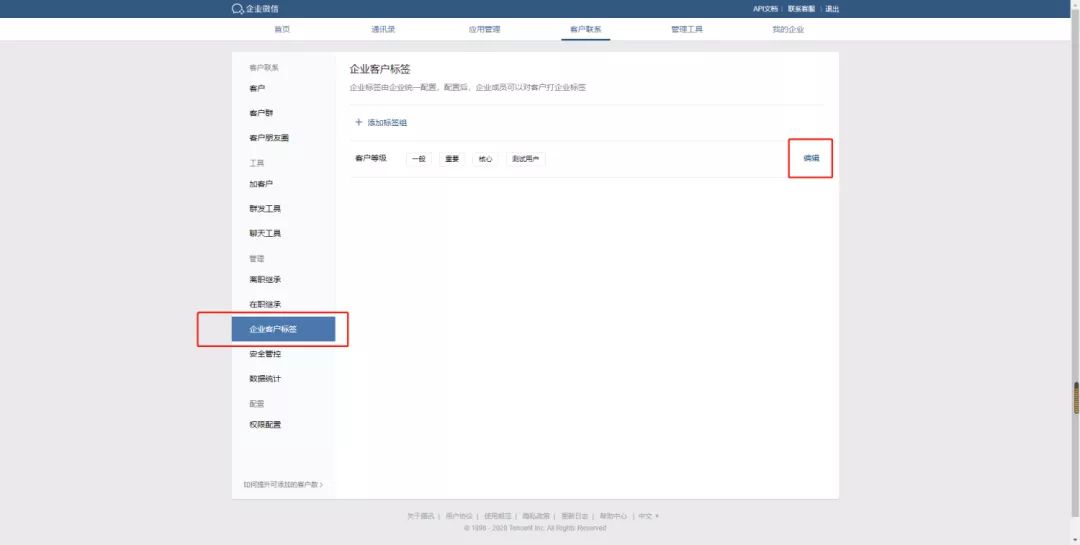This screenshot has width=1080, height=545.
Task: Click the 企业微信 logo icon
Action: click(238, 9)
